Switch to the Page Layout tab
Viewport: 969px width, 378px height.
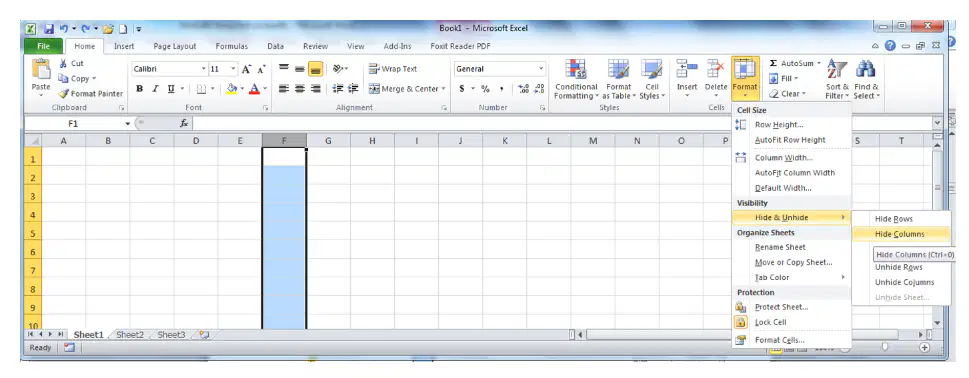tap(175, 46)
